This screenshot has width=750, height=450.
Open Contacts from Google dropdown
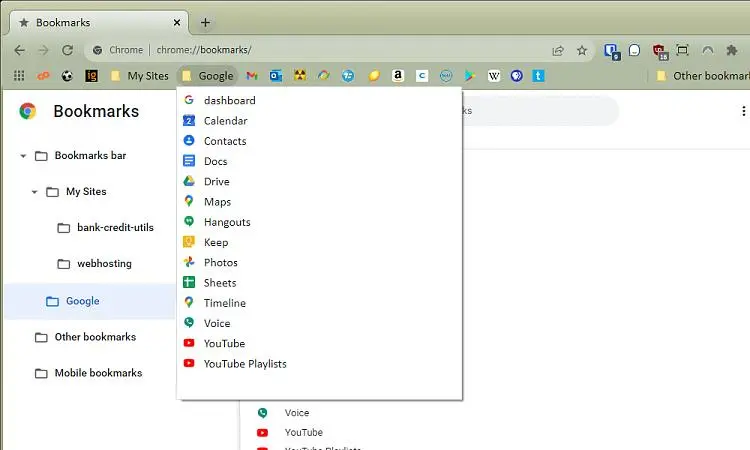point(319,141)
